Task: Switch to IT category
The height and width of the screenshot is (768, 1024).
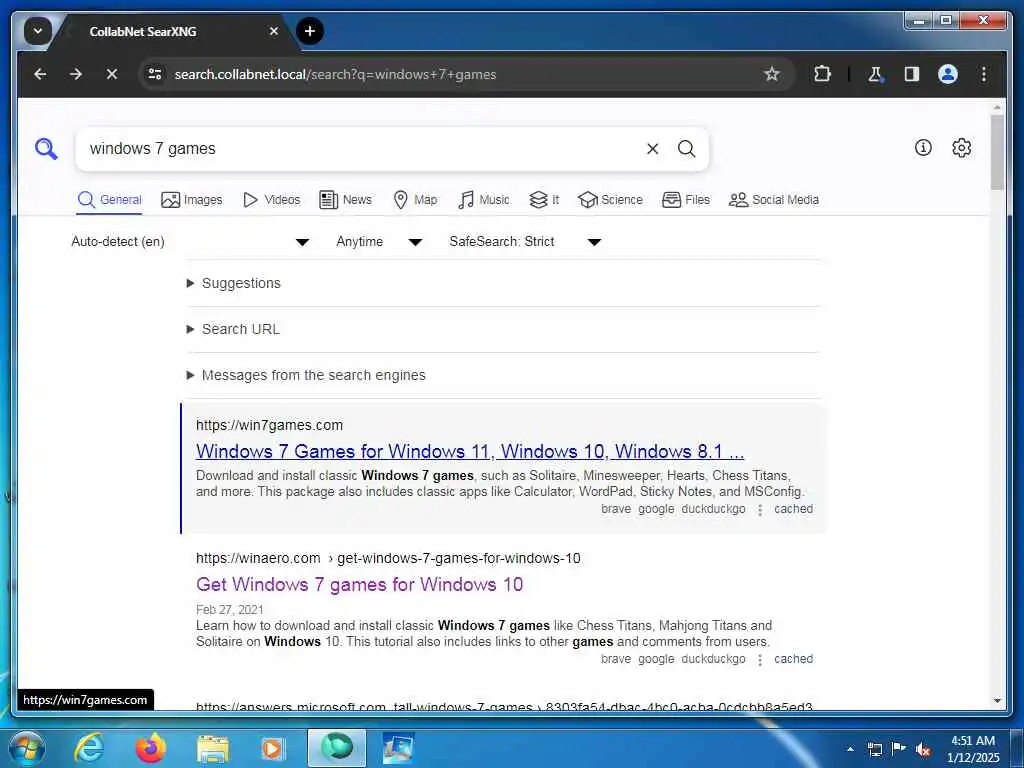Action: coord(544,200)
